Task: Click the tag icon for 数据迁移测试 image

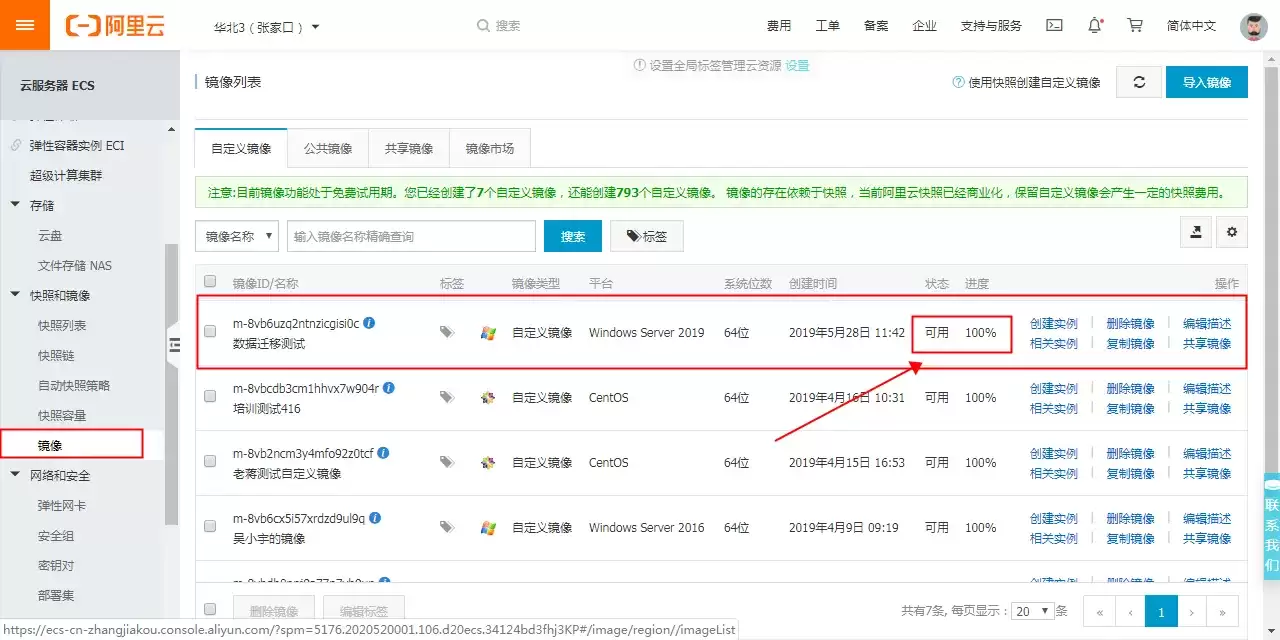Action: point(447,332)
